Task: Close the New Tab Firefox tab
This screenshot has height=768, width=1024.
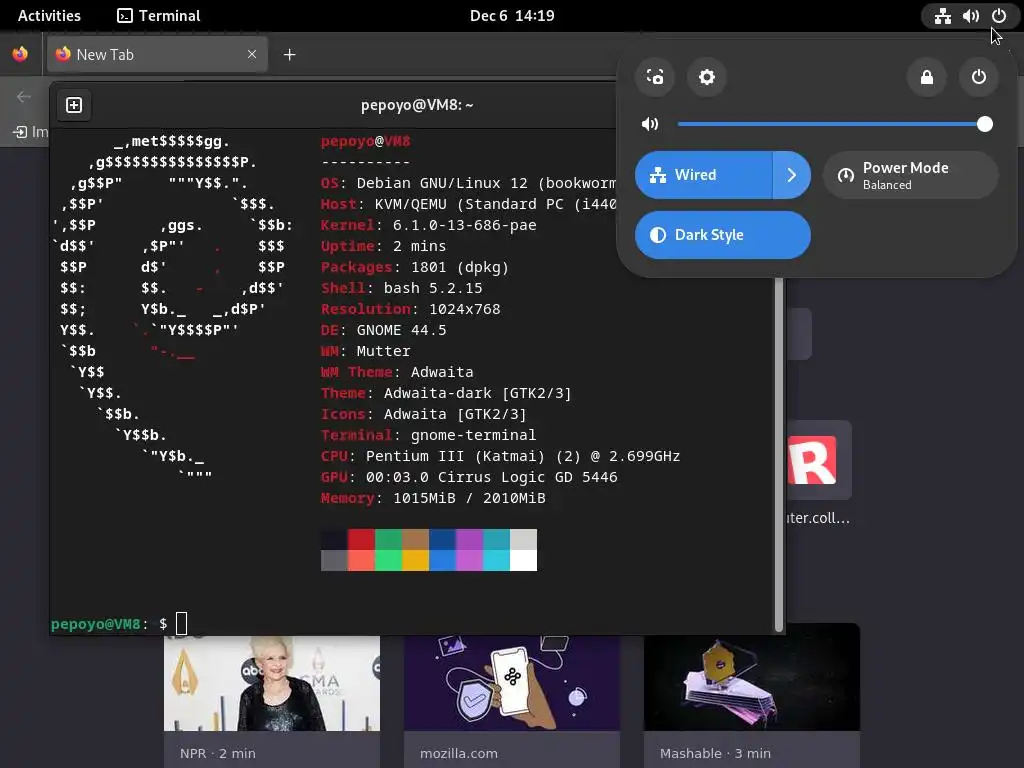Action: point(252,54)
